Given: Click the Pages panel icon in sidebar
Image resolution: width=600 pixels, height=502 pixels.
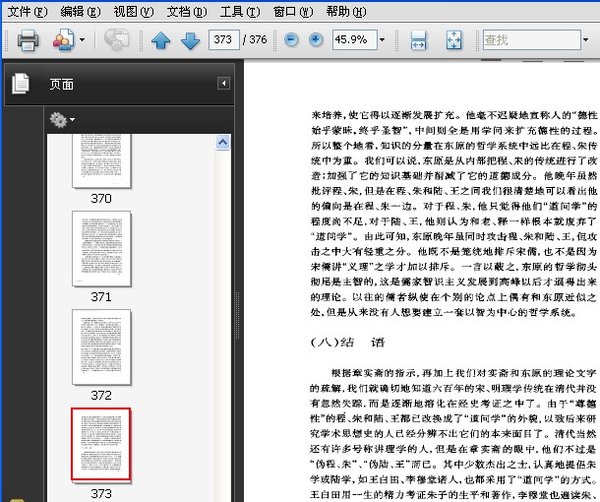Looking at the screenshot, I should [x=20, y=85].
